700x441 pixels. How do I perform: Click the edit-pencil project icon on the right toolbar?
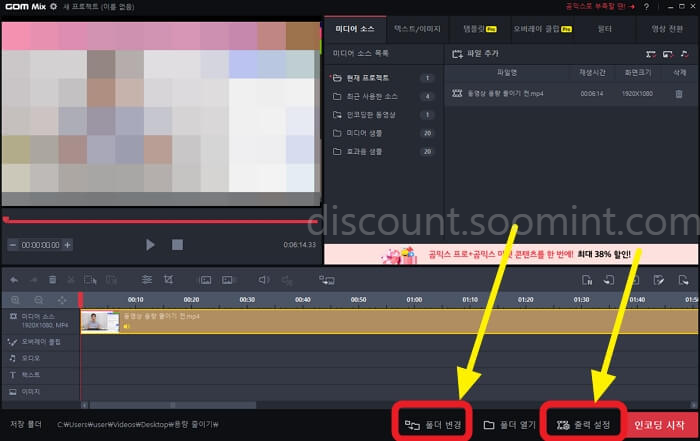[658, 280]
